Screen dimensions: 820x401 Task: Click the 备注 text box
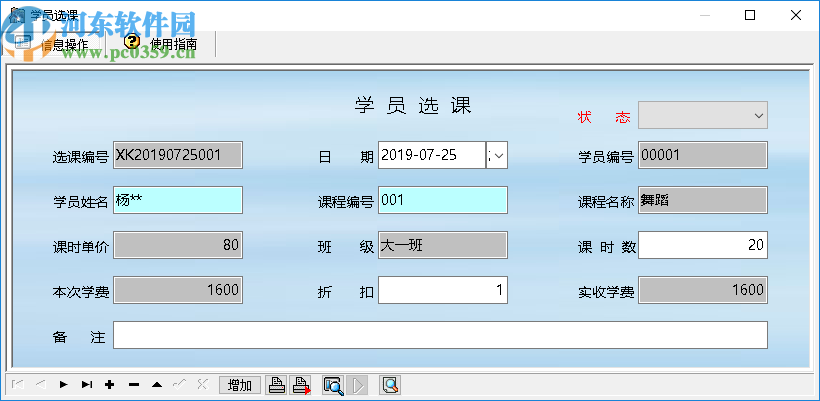point(440,335)
